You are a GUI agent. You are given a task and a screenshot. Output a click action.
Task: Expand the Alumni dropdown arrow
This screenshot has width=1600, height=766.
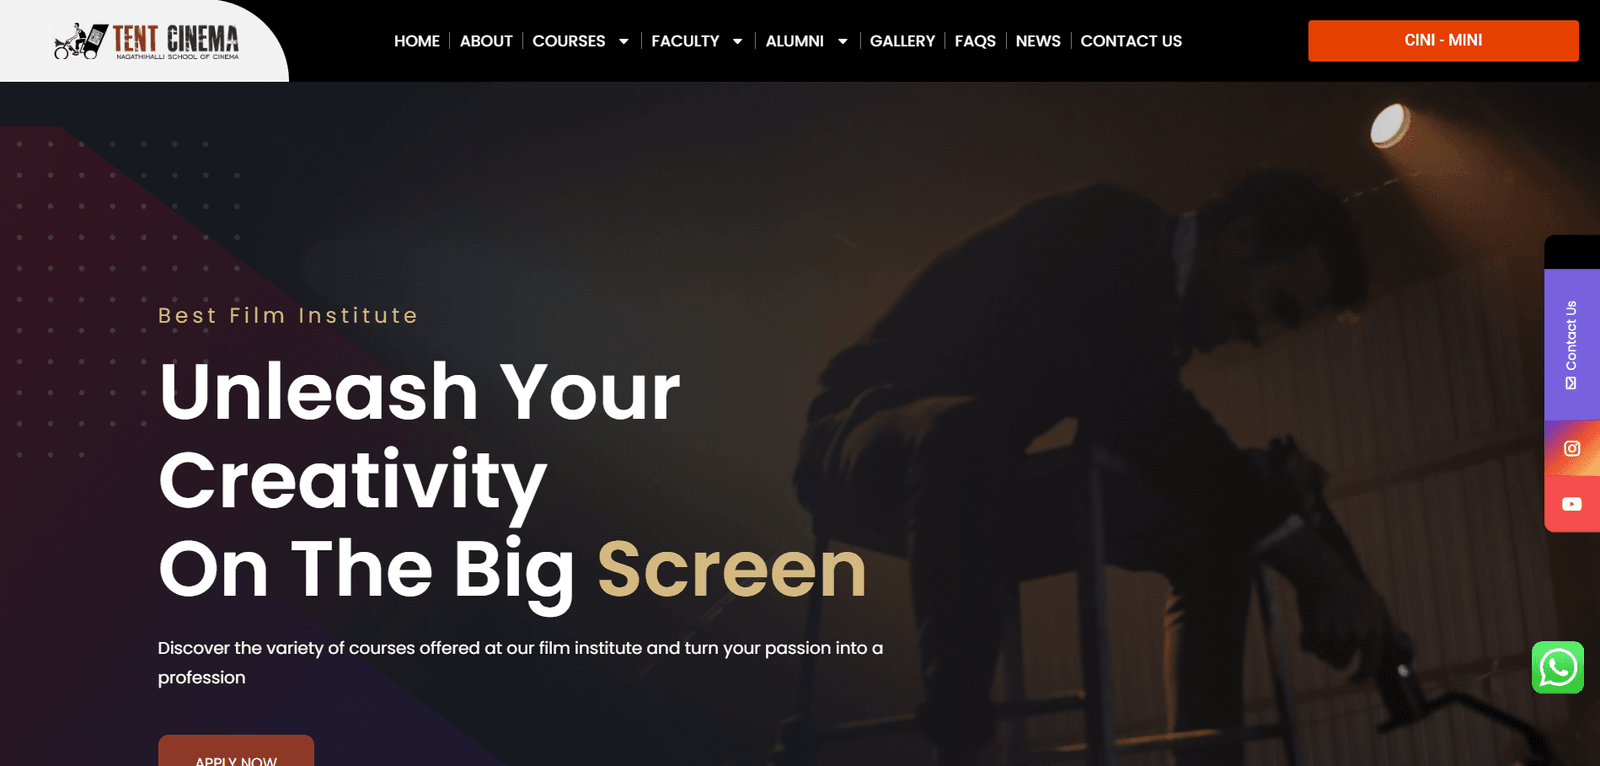pos(843,41)
